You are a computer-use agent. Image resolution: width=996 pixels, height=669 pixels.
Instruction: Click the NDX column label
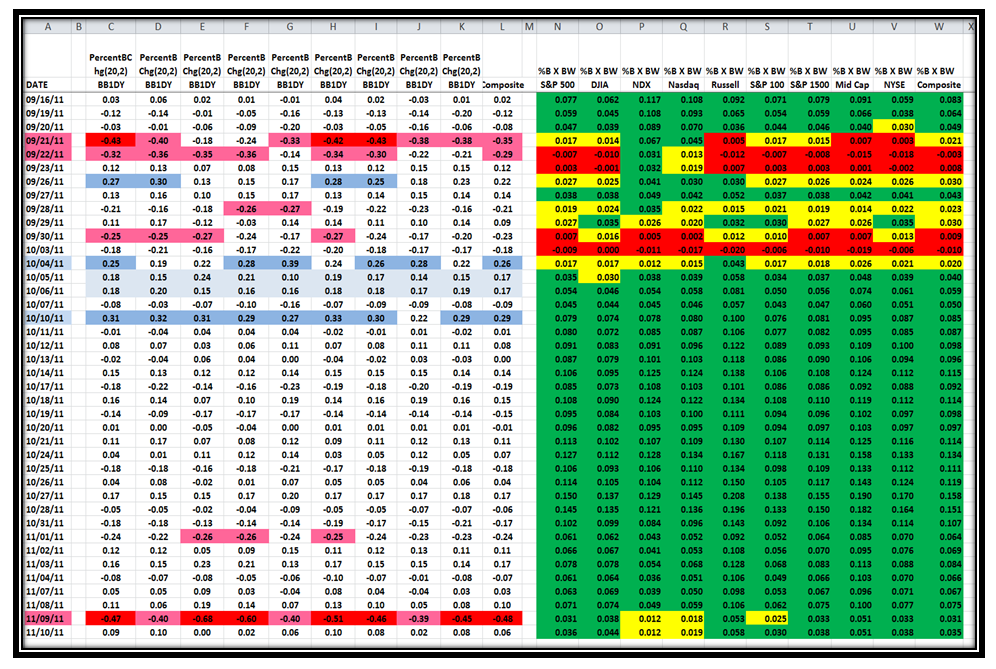(x=642, y=85)
